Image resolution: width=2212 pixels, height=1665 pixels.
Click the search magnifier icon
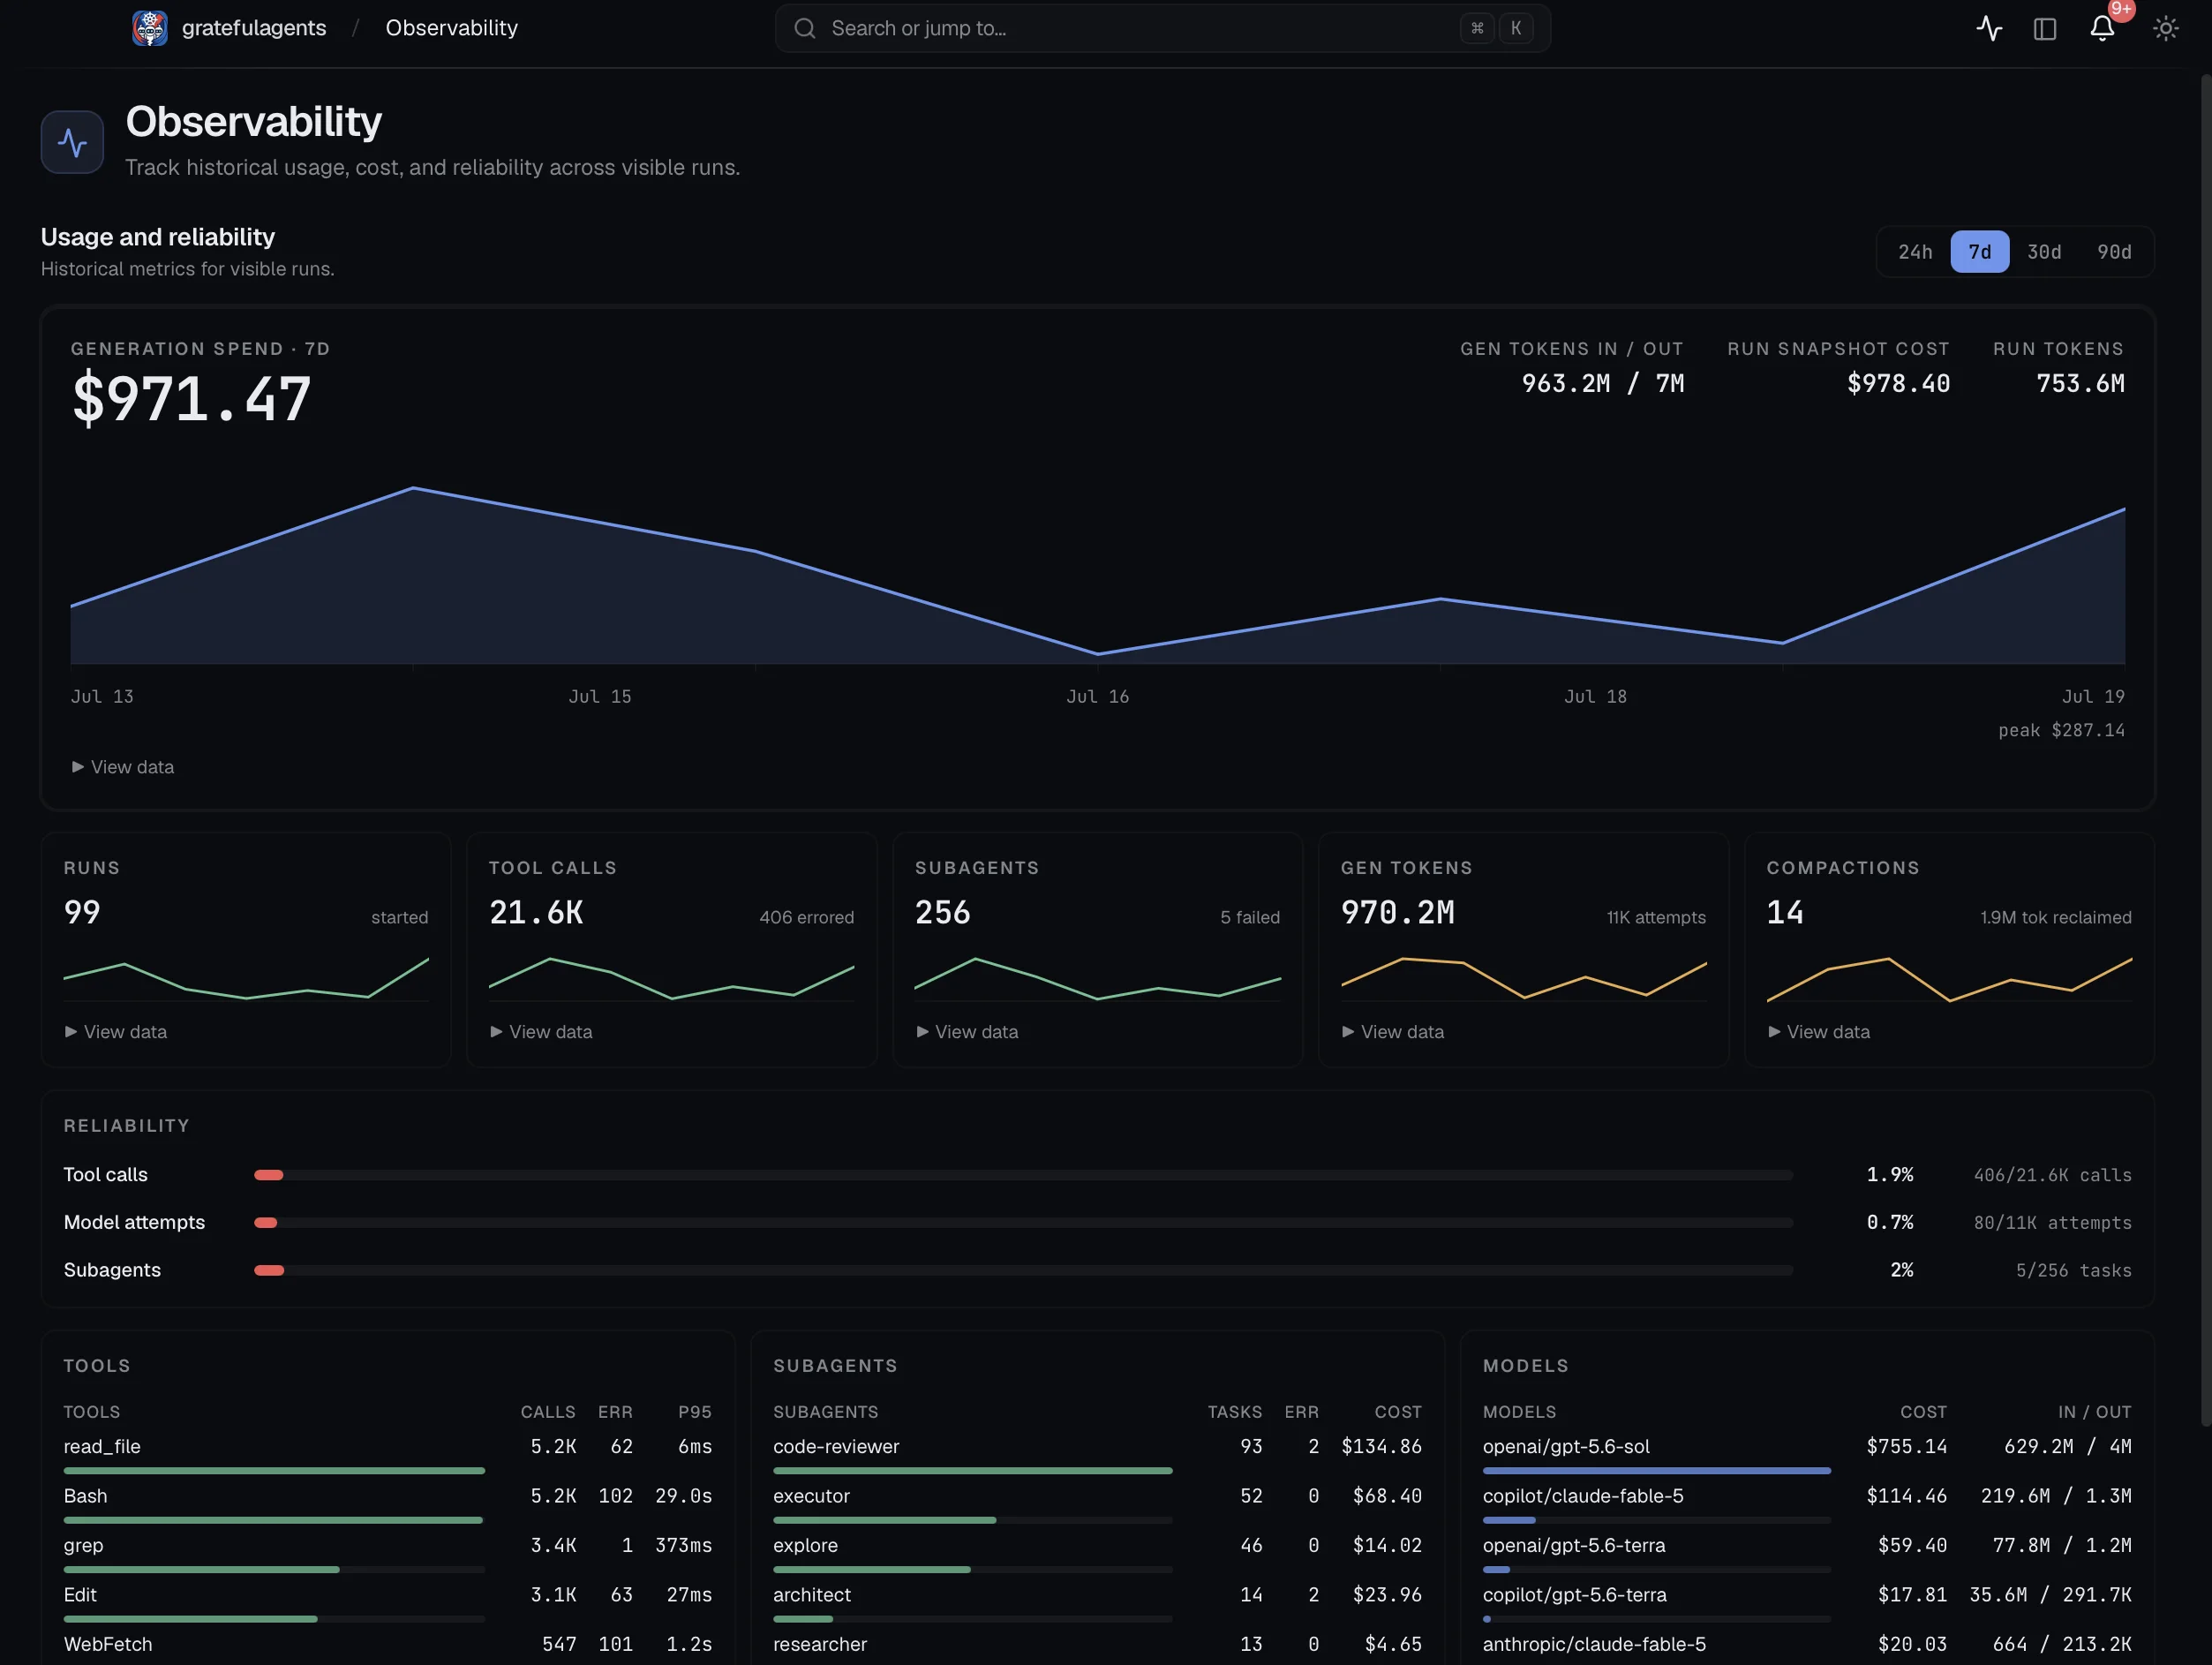coord(805,28)
